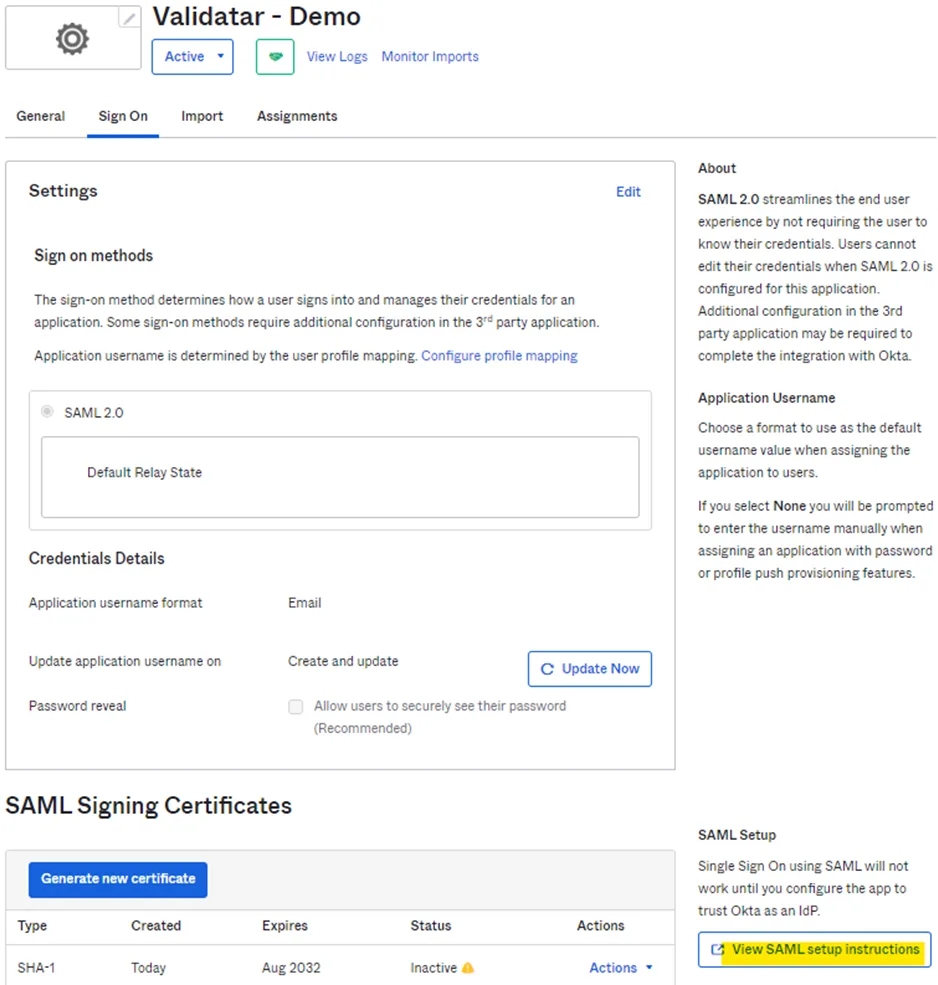Viewport: 938px width, 985px height.
Task: Click the Email username format value
Action: (x=305, y=603)
